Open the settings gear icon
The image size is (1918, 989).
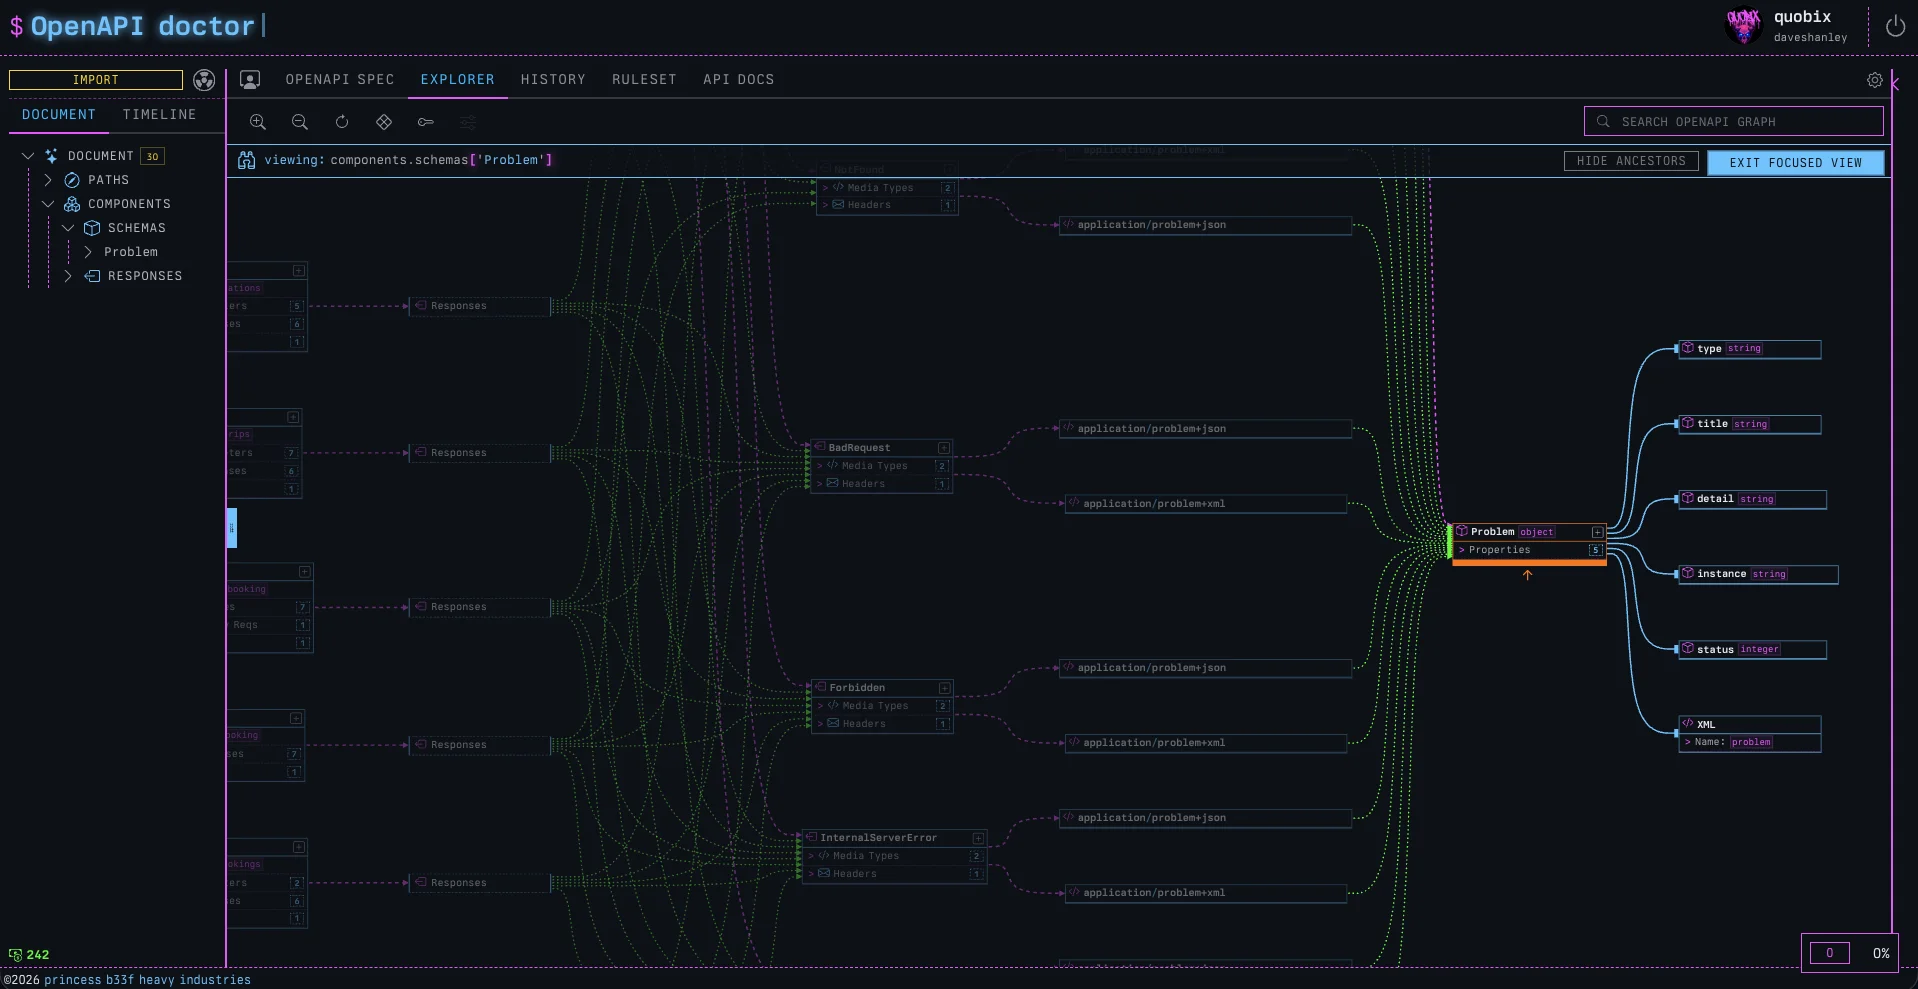coord(1875,80)
